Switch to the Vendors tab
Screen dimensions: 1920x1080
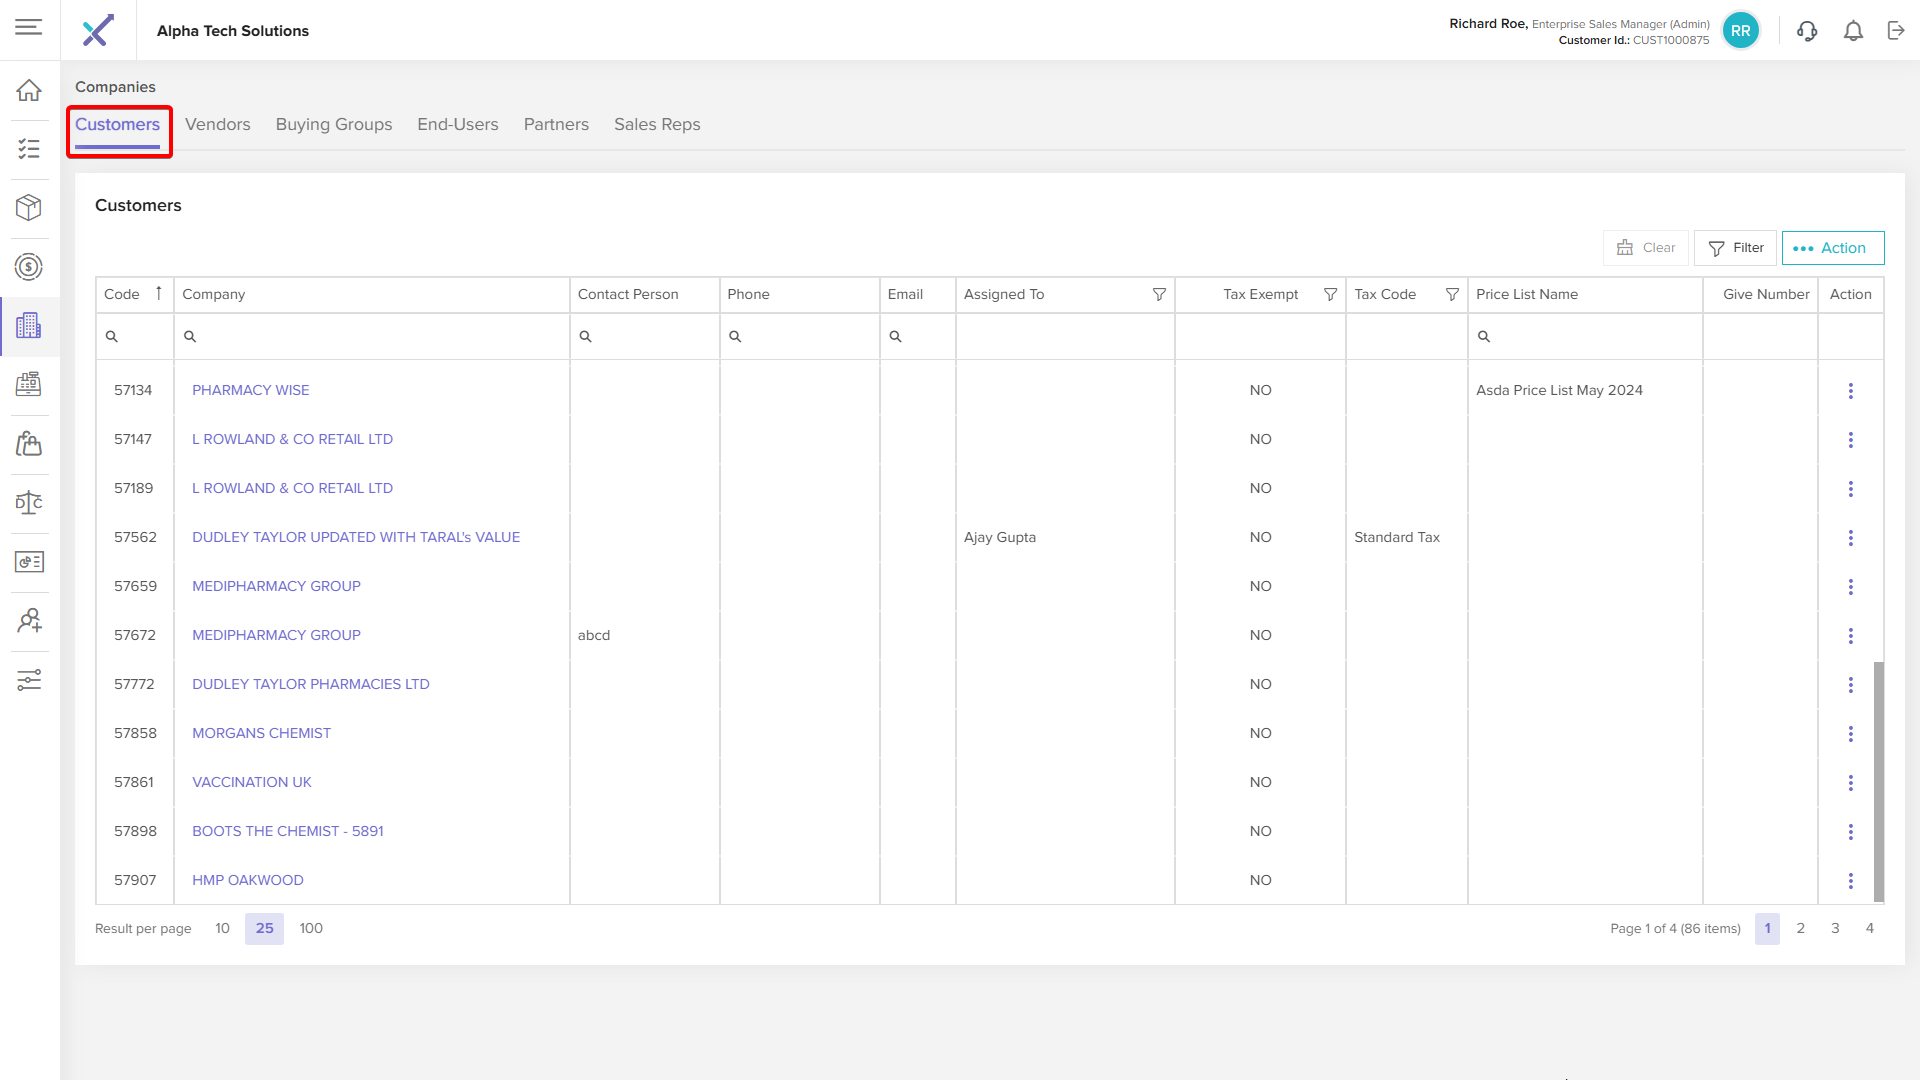point(217,124)
